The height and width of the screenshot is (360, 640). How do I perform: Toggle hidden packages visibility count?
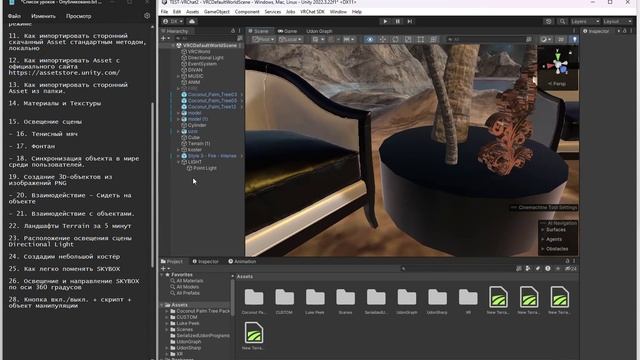(570, 269)
